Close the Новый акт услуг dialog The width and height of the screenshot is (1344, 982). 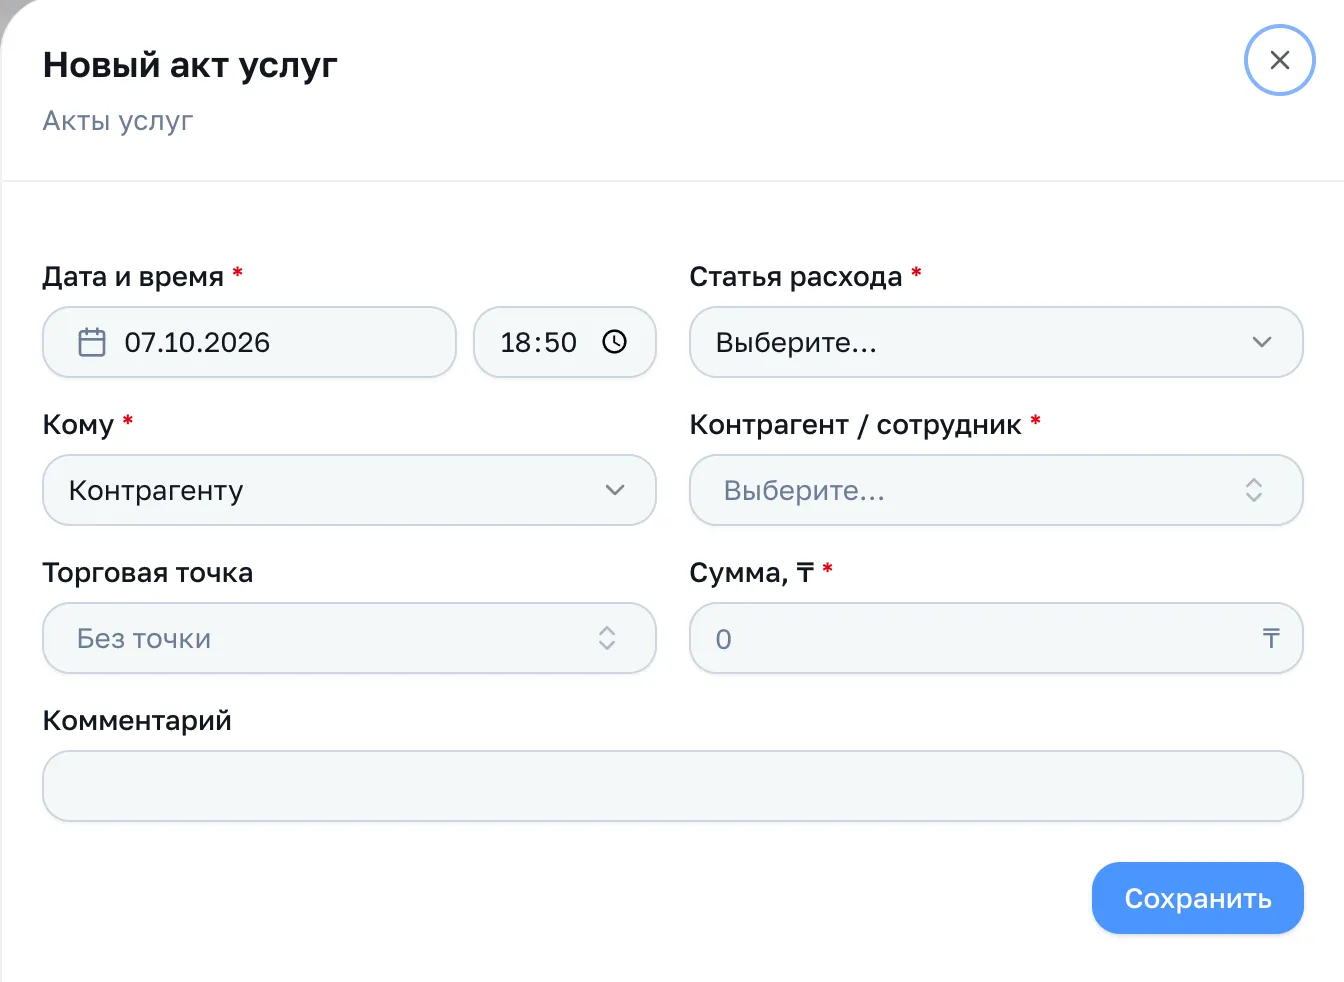[x=1279, y=60]
